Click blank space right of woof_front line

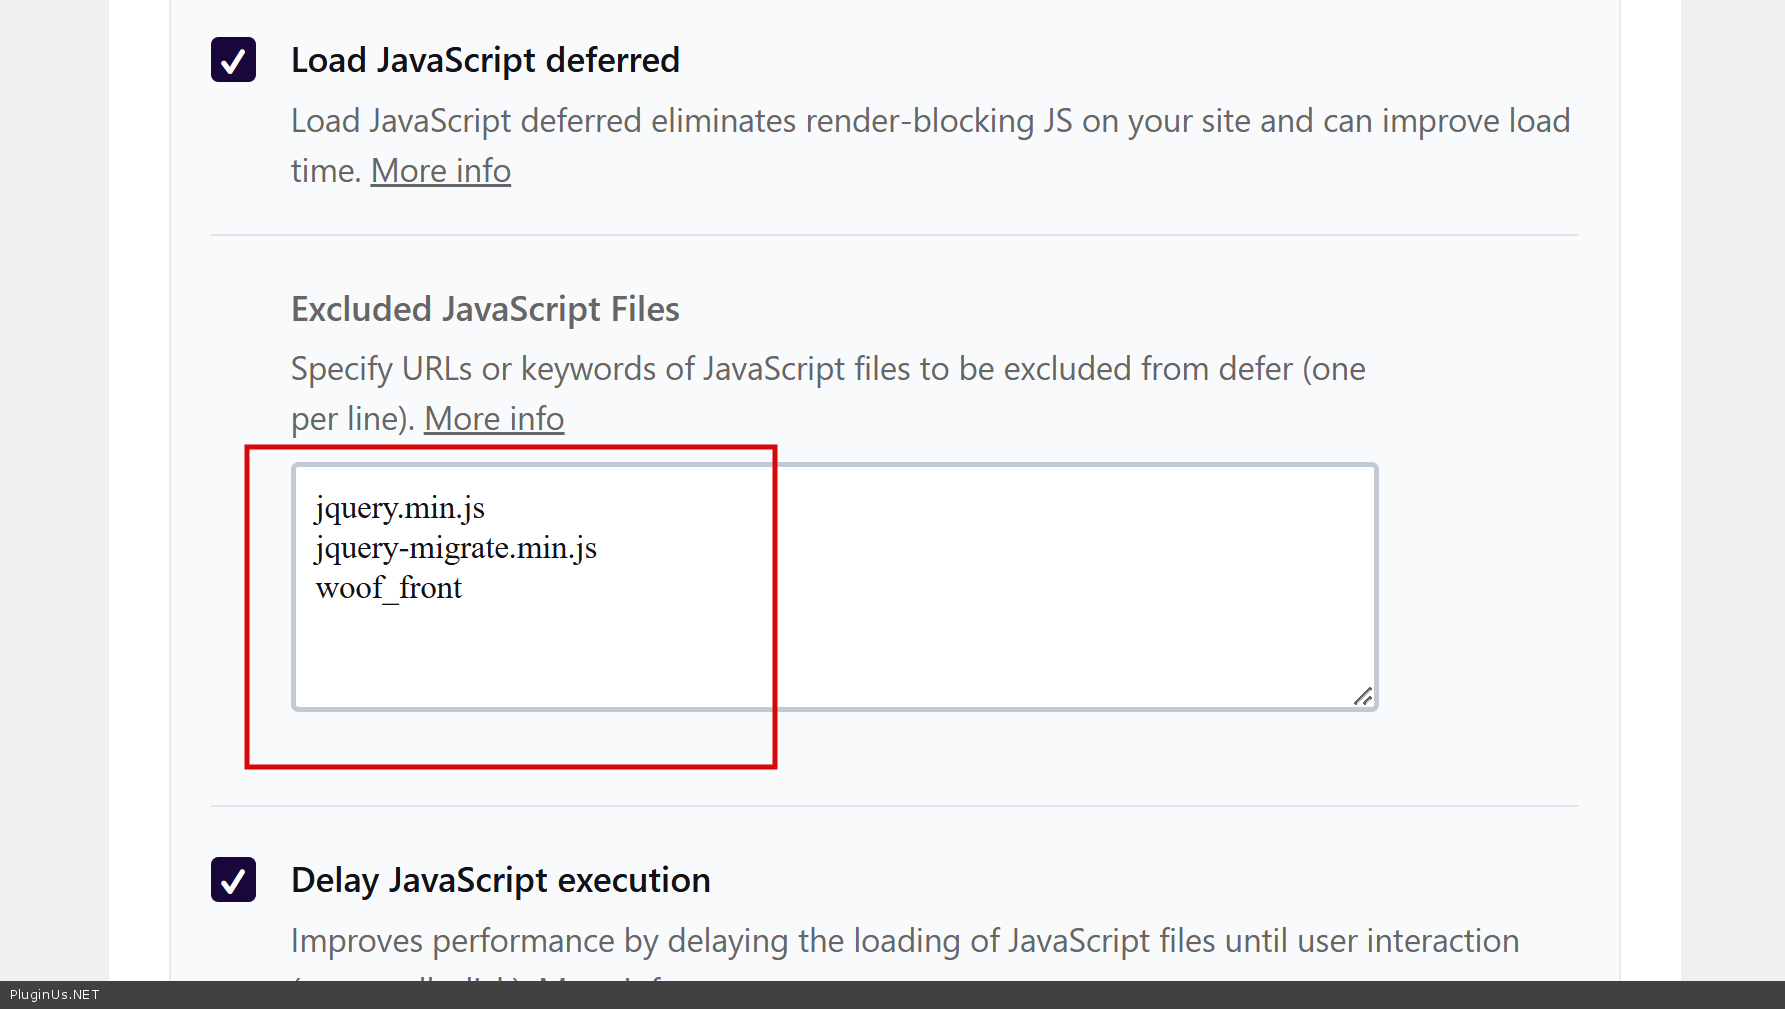point(900,588)
